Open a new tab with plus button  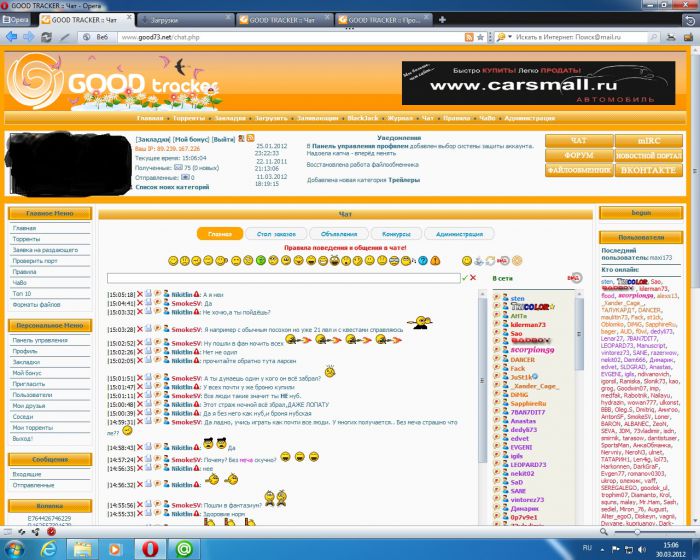click(x=440, y=19)
